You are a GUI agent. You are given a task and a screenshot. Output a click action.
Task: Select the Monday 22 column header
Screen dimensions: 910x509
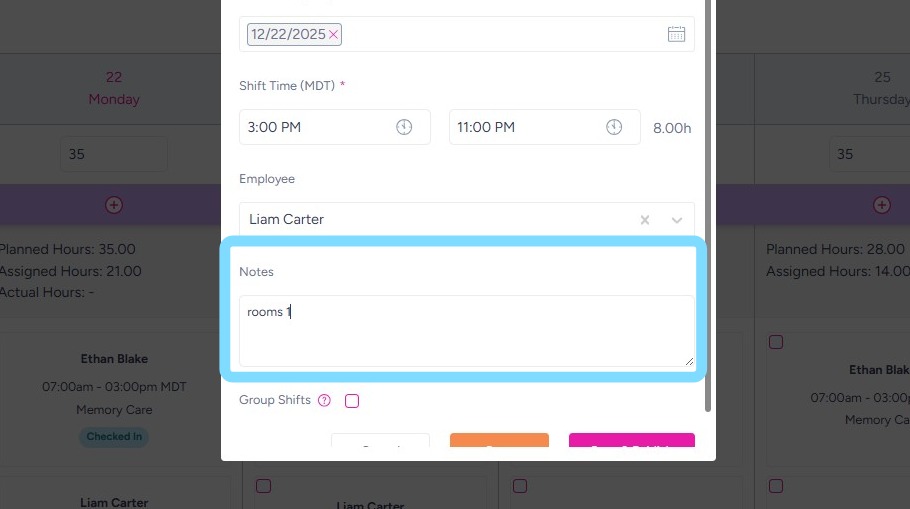click(114, 88)
